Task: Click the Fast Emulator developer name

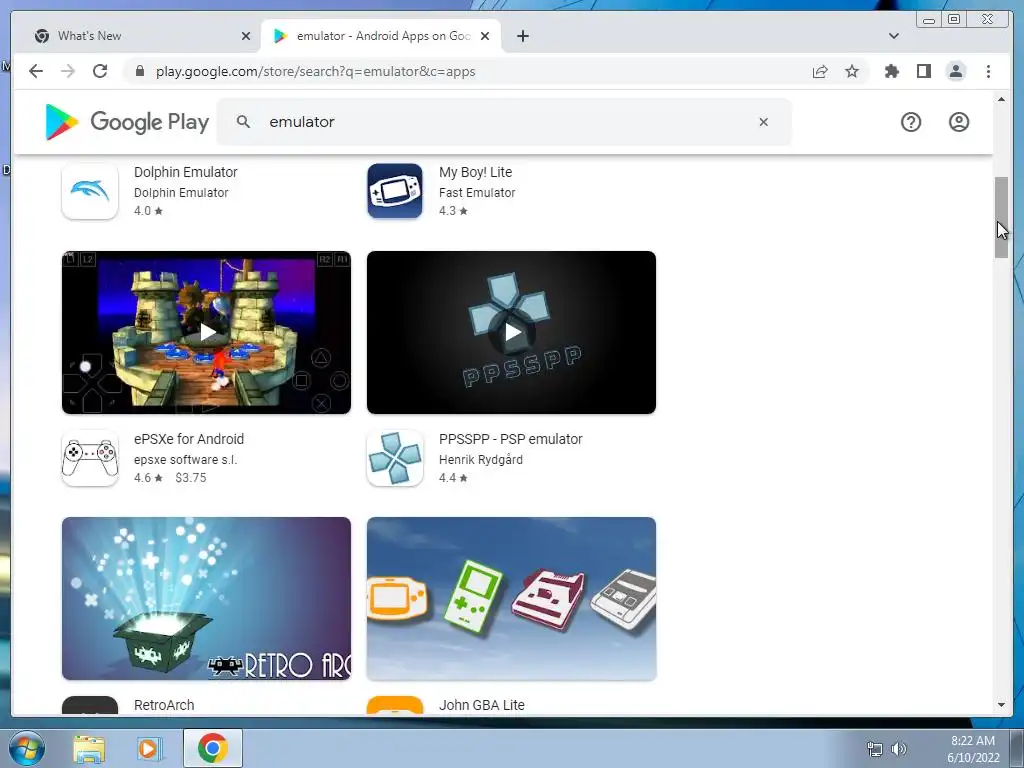Action: point(477,193)
